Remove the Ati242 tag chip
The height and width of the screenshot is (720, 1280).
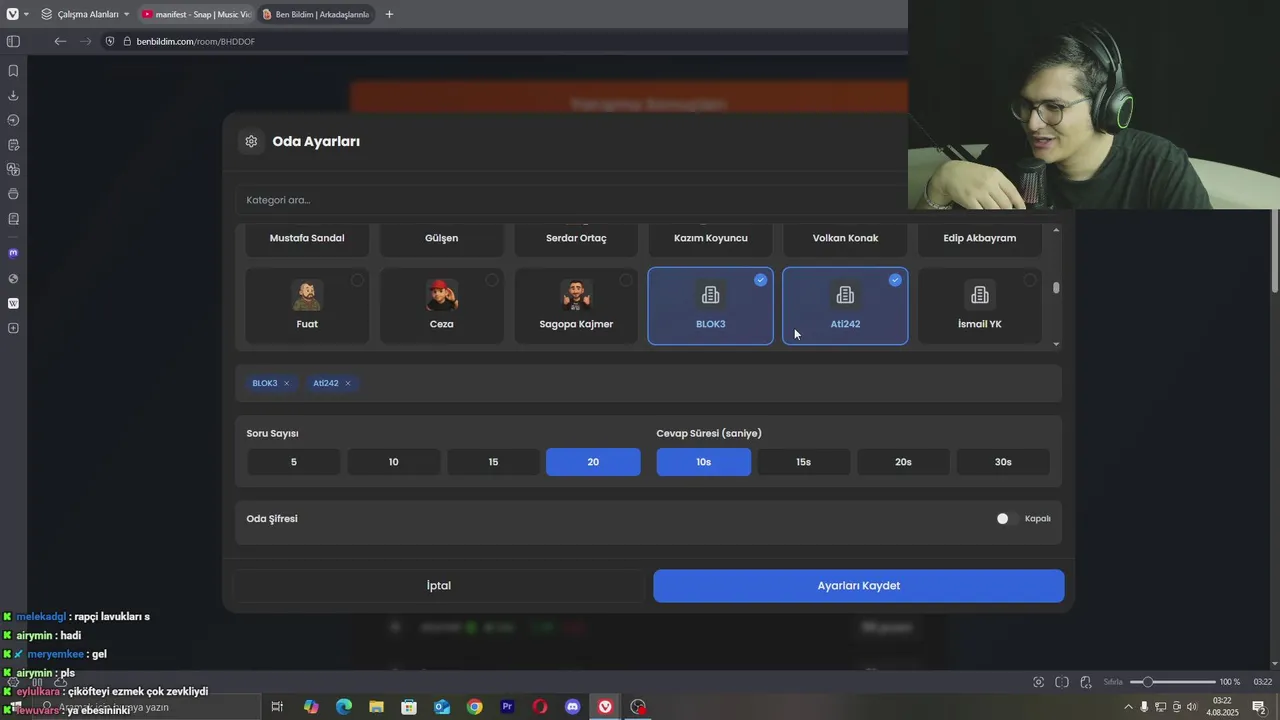[347, 383]
